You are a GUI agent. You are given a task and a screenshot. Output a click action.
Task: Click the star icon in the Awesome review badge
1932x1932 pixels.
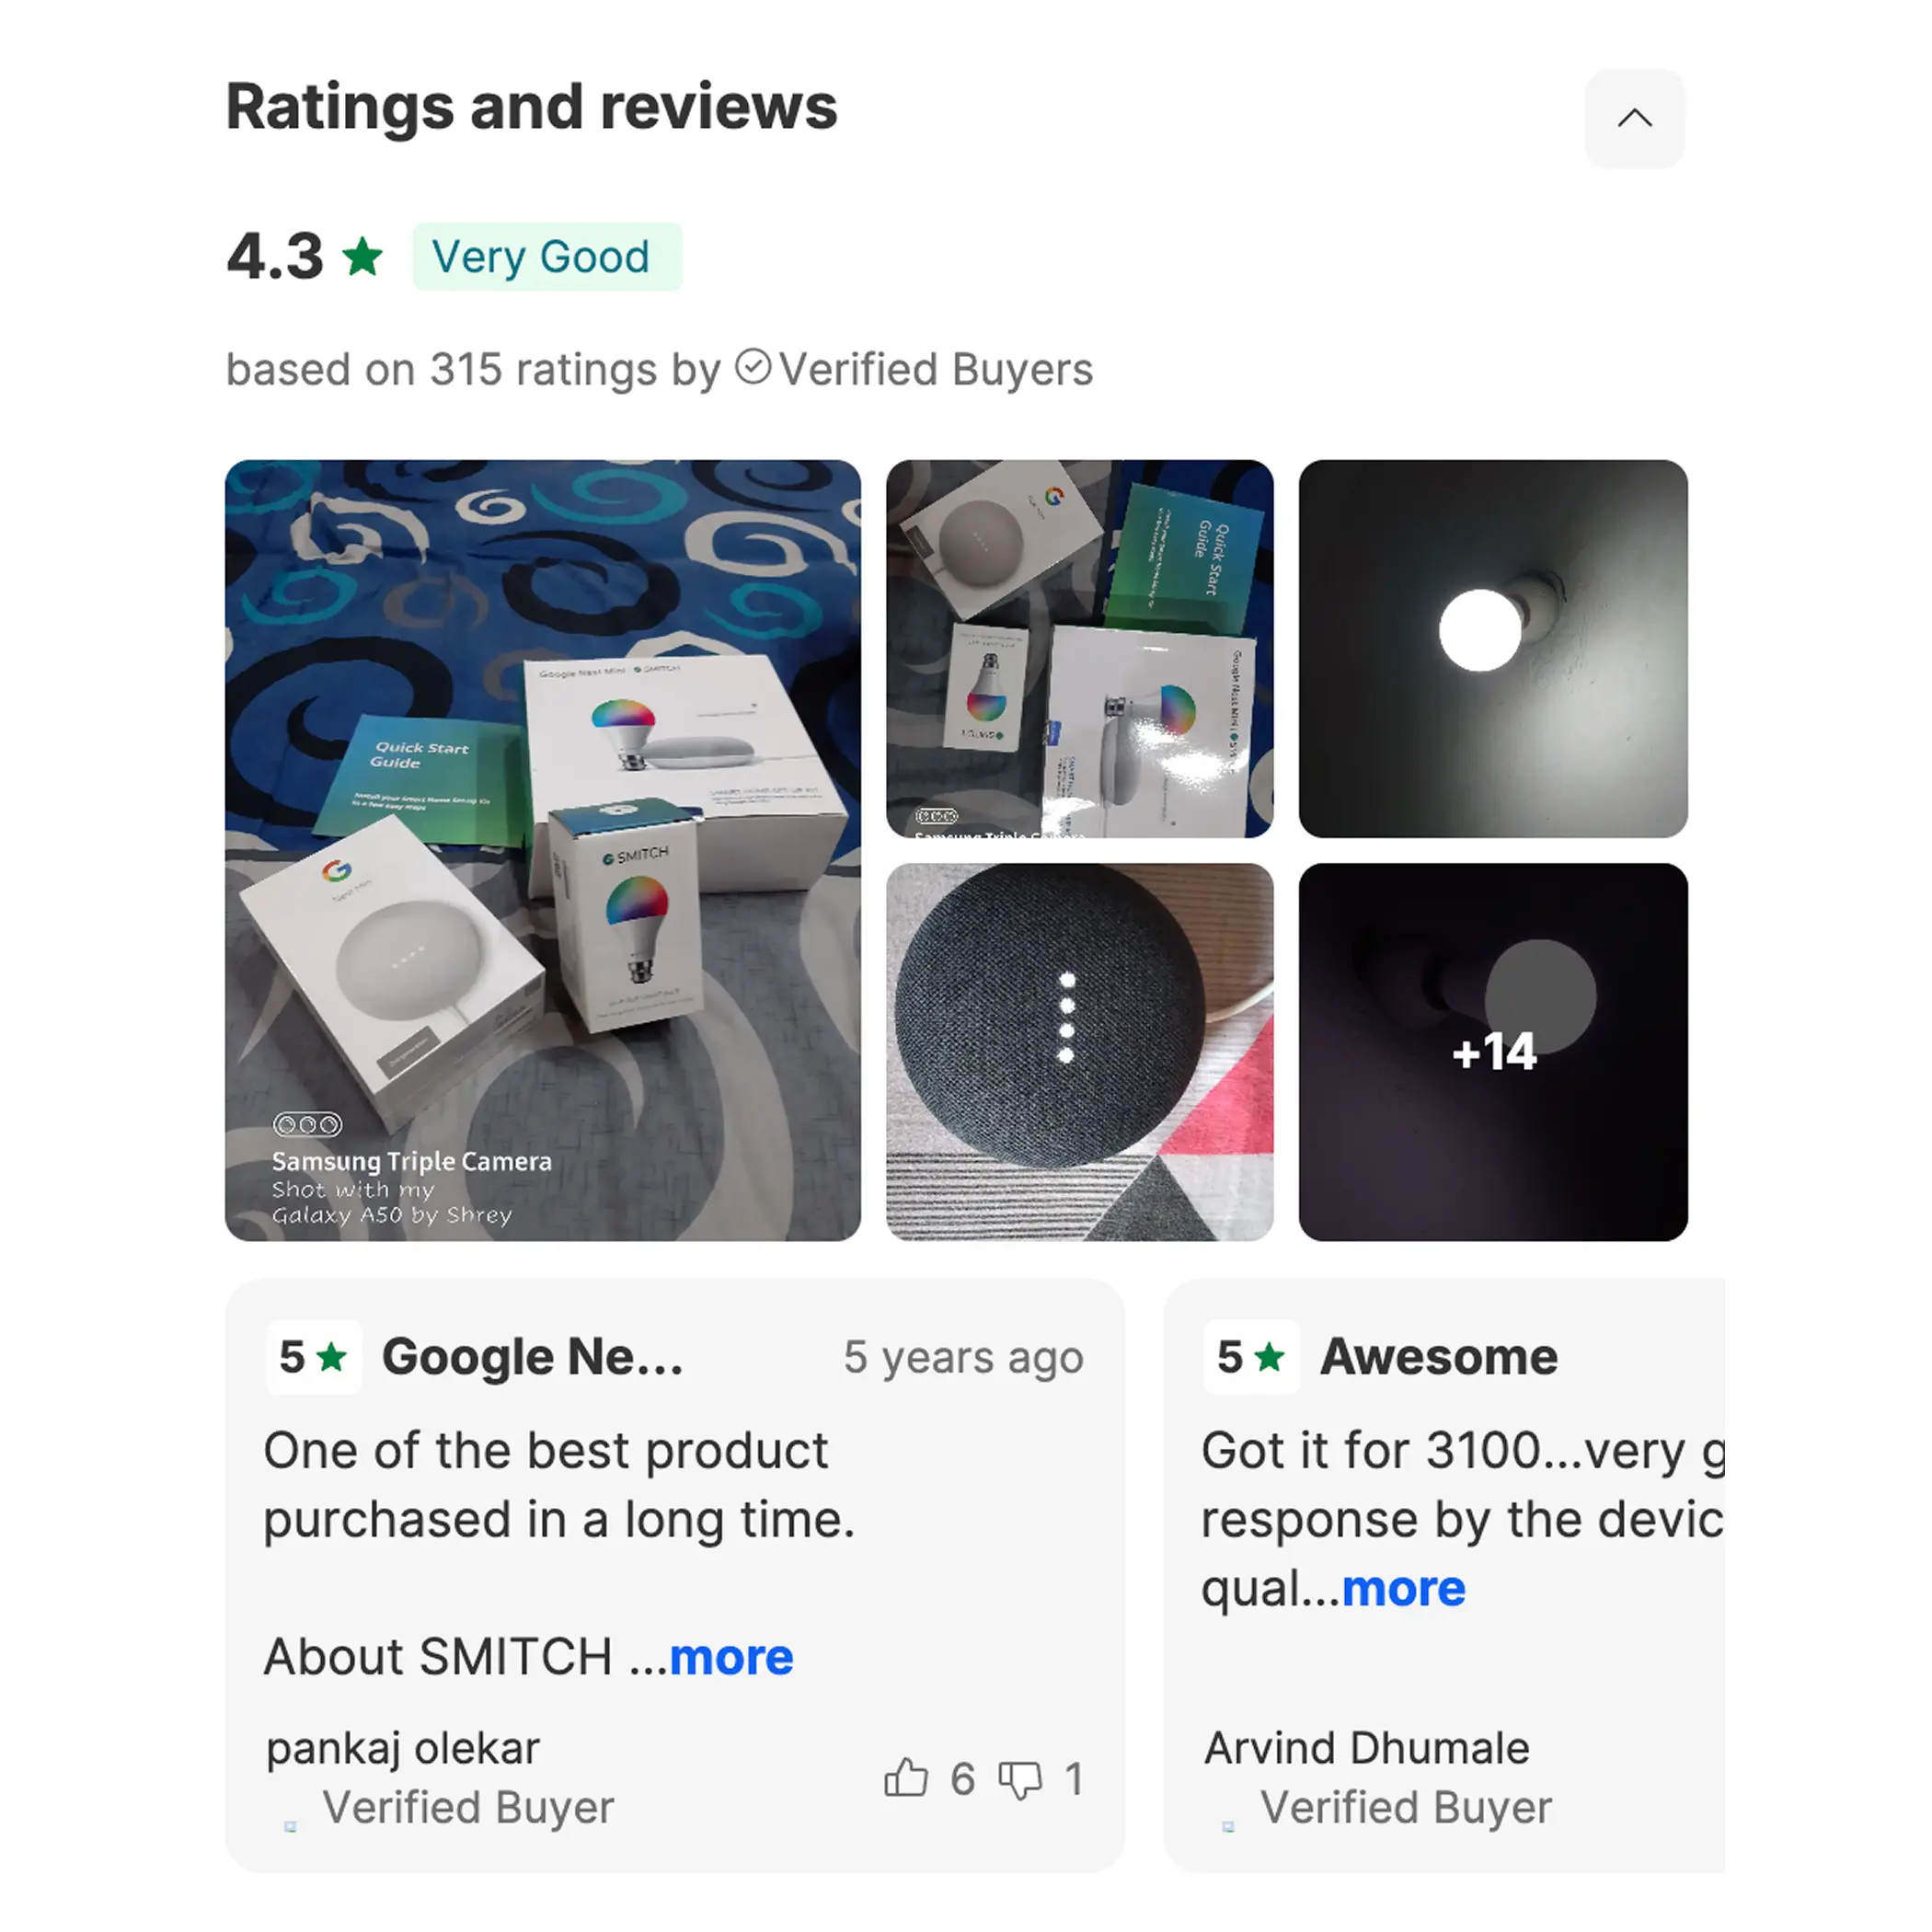click(x=1270, y=1358)
